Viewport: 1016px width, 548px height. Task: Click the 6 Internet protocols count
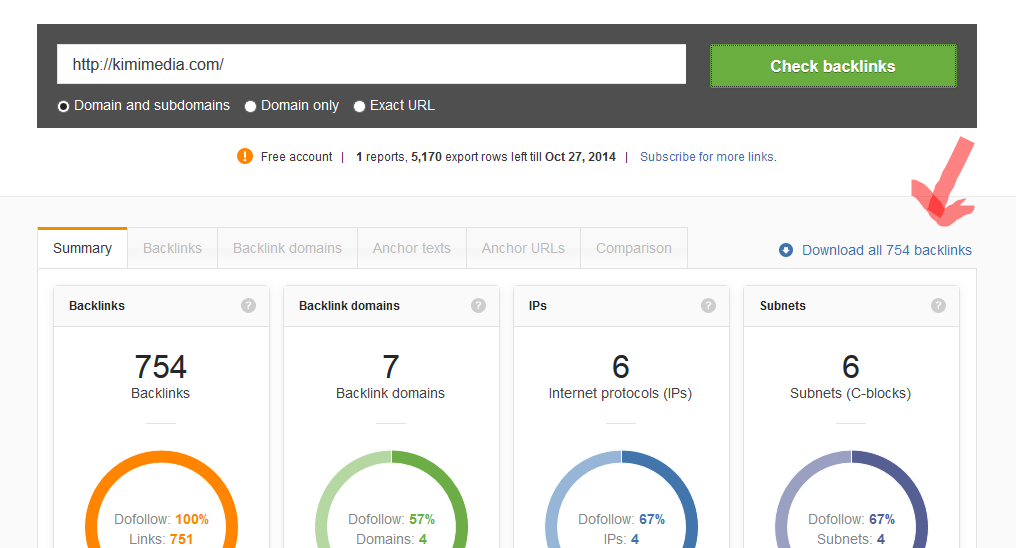click(621, 367)
